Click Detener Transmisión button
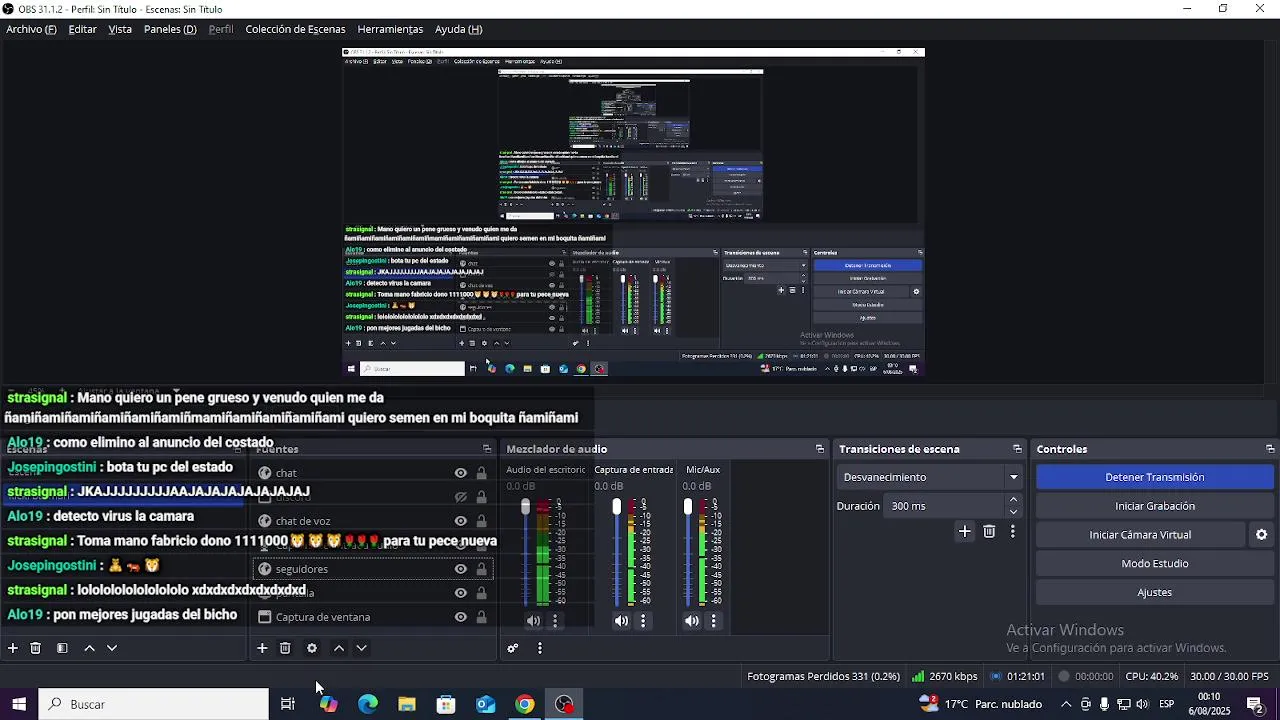 coord(1154,477)
